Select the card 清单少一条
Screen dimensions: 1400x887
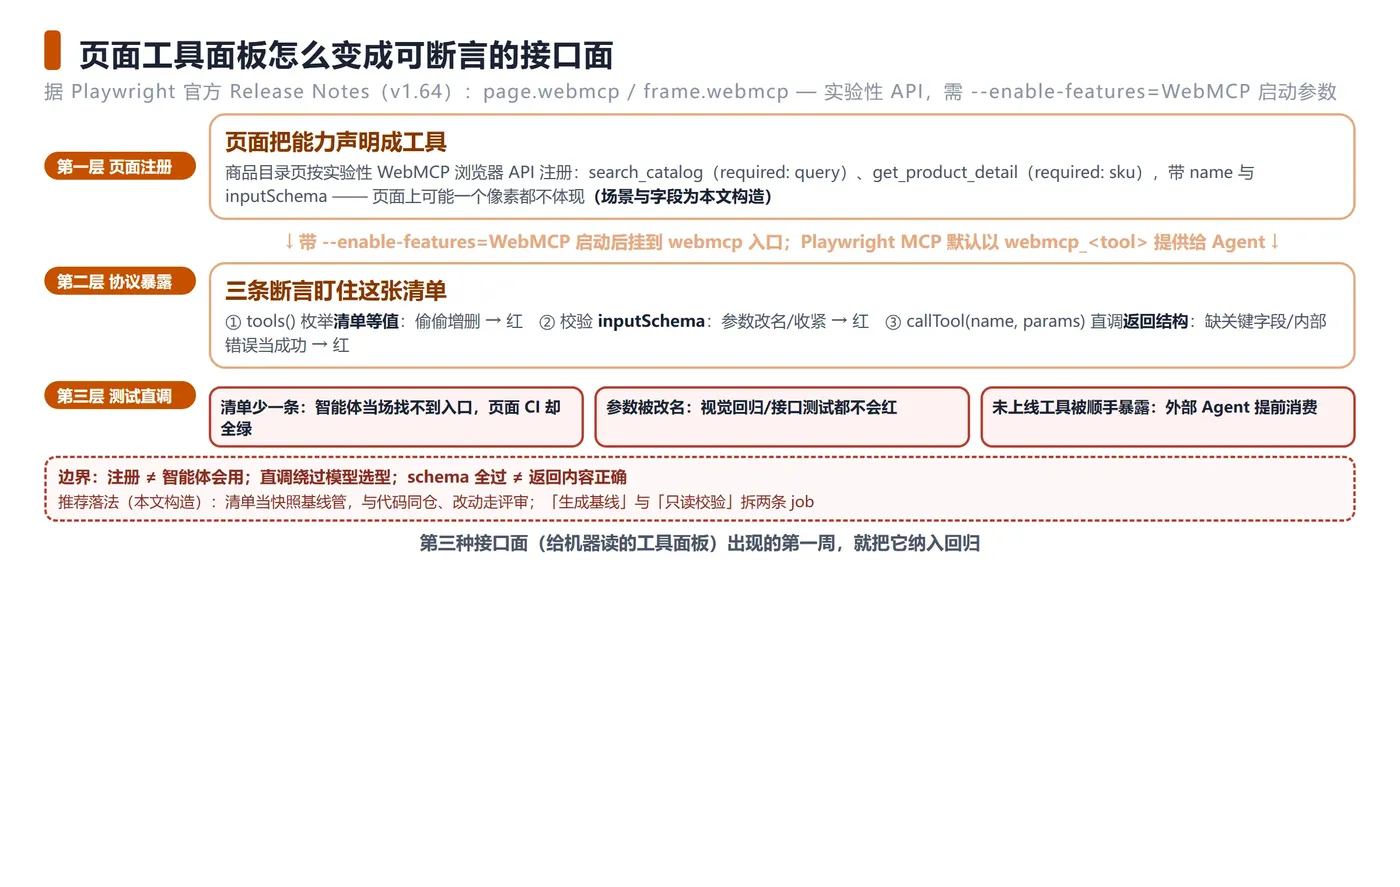tap(396, 417)
